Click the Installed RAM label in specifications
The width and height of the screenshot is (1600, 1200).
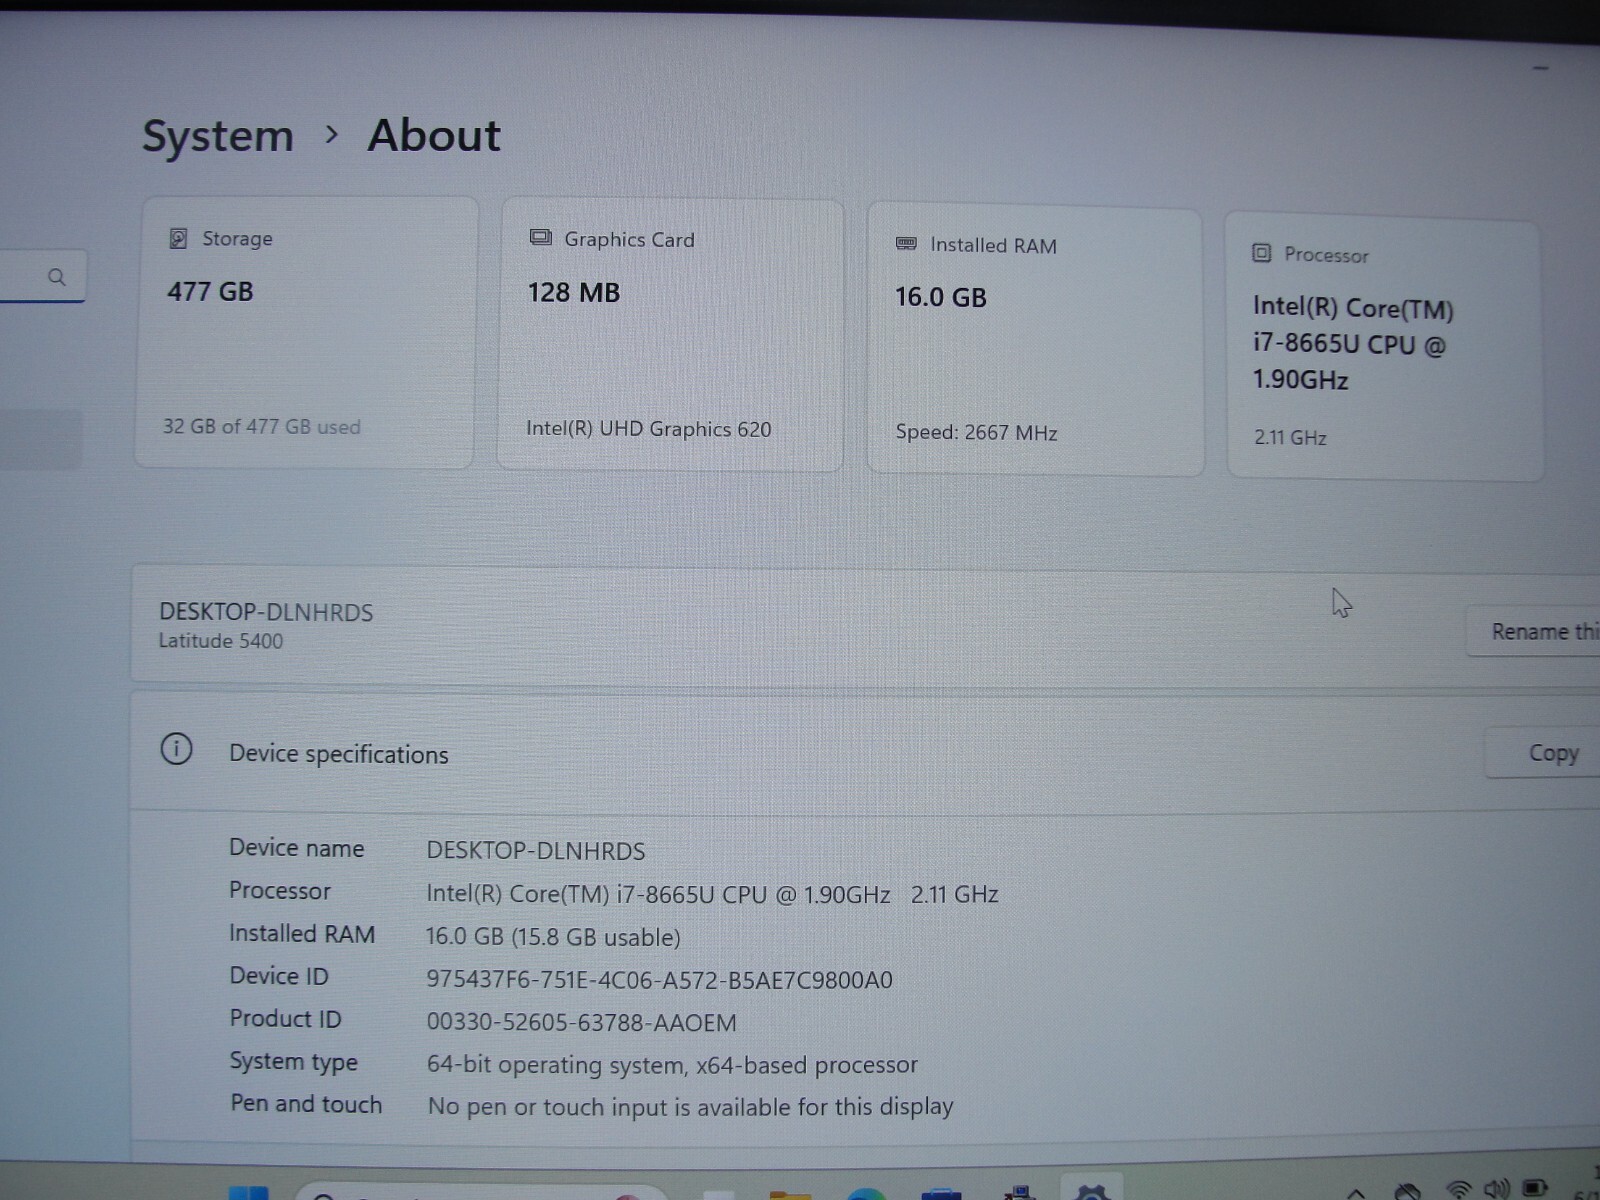tap(302, 934)
